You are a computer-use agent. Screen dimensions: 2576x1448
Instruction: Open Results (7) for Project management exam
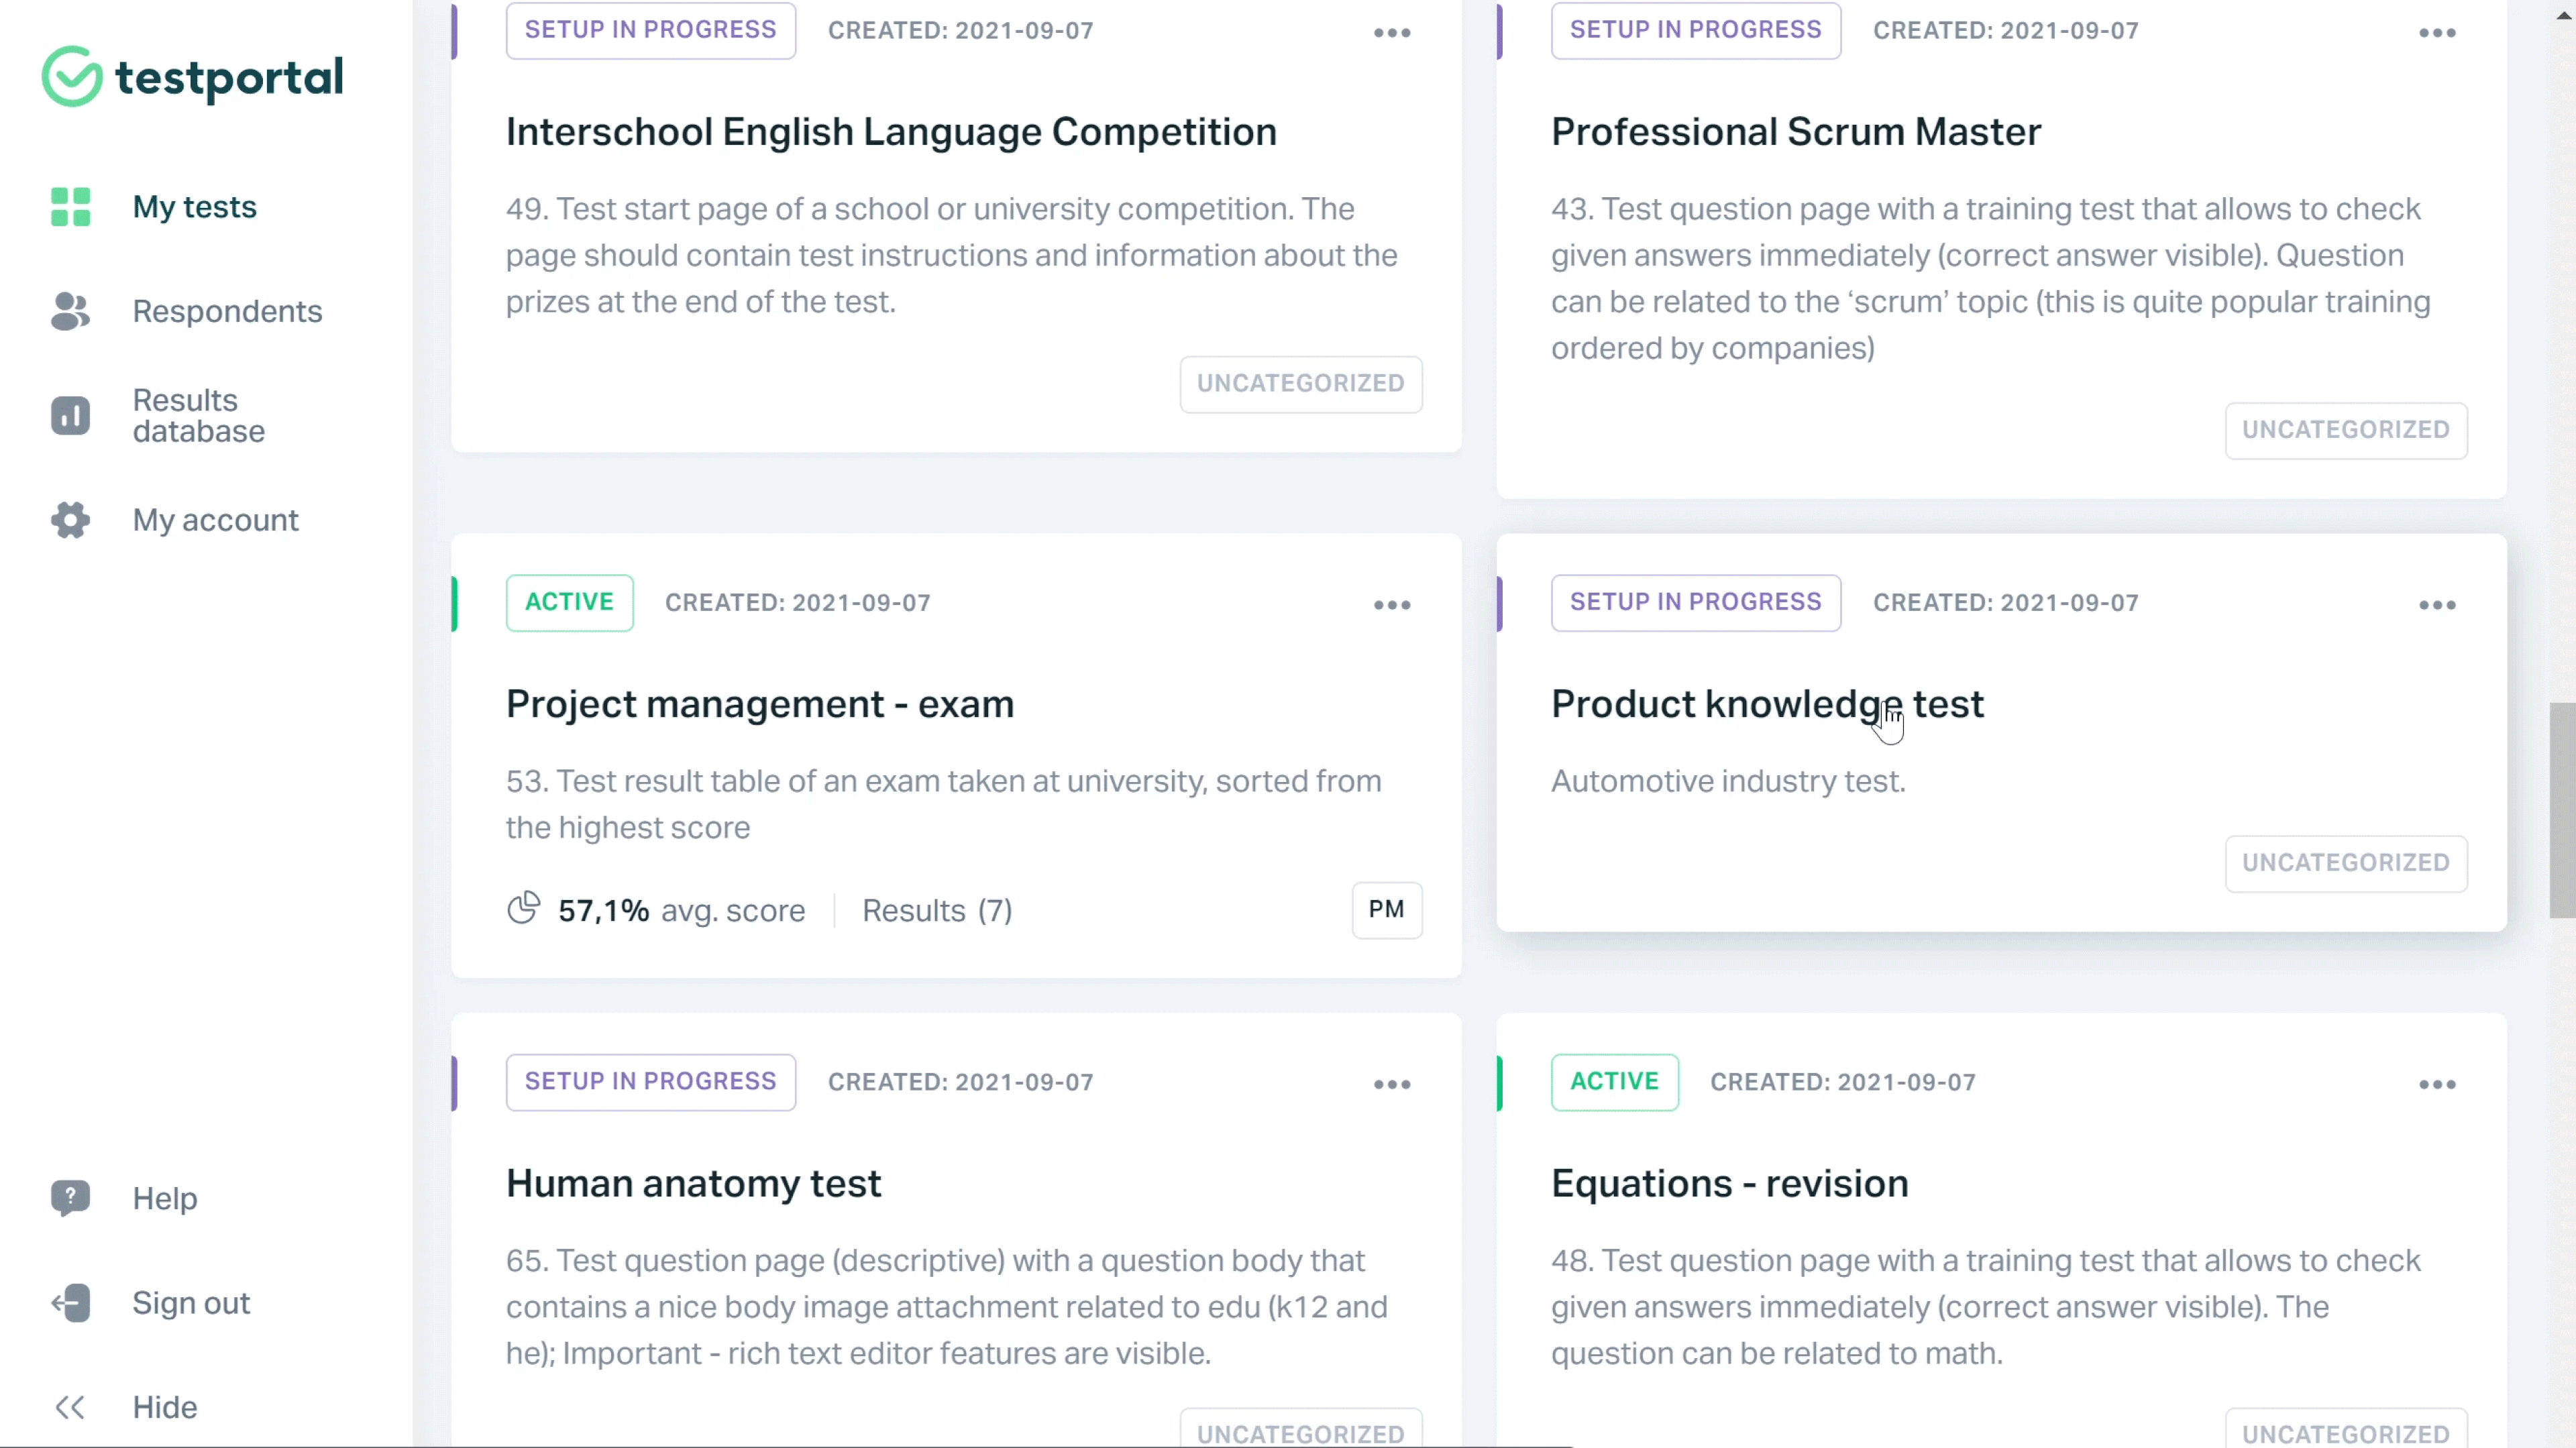click(x=936, y=910)
